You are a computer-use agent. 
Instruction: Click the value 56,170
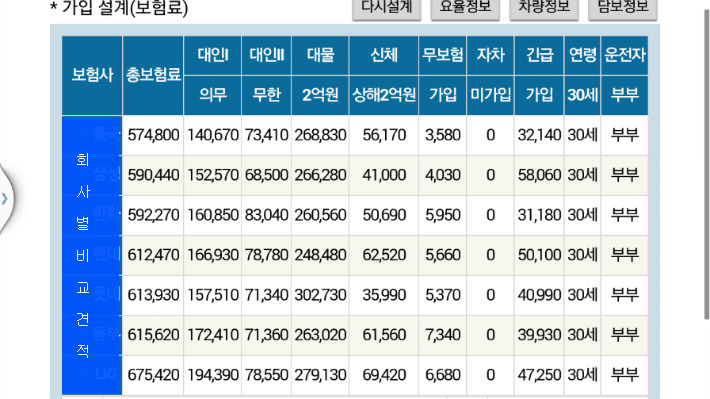[x=384, y=135]
